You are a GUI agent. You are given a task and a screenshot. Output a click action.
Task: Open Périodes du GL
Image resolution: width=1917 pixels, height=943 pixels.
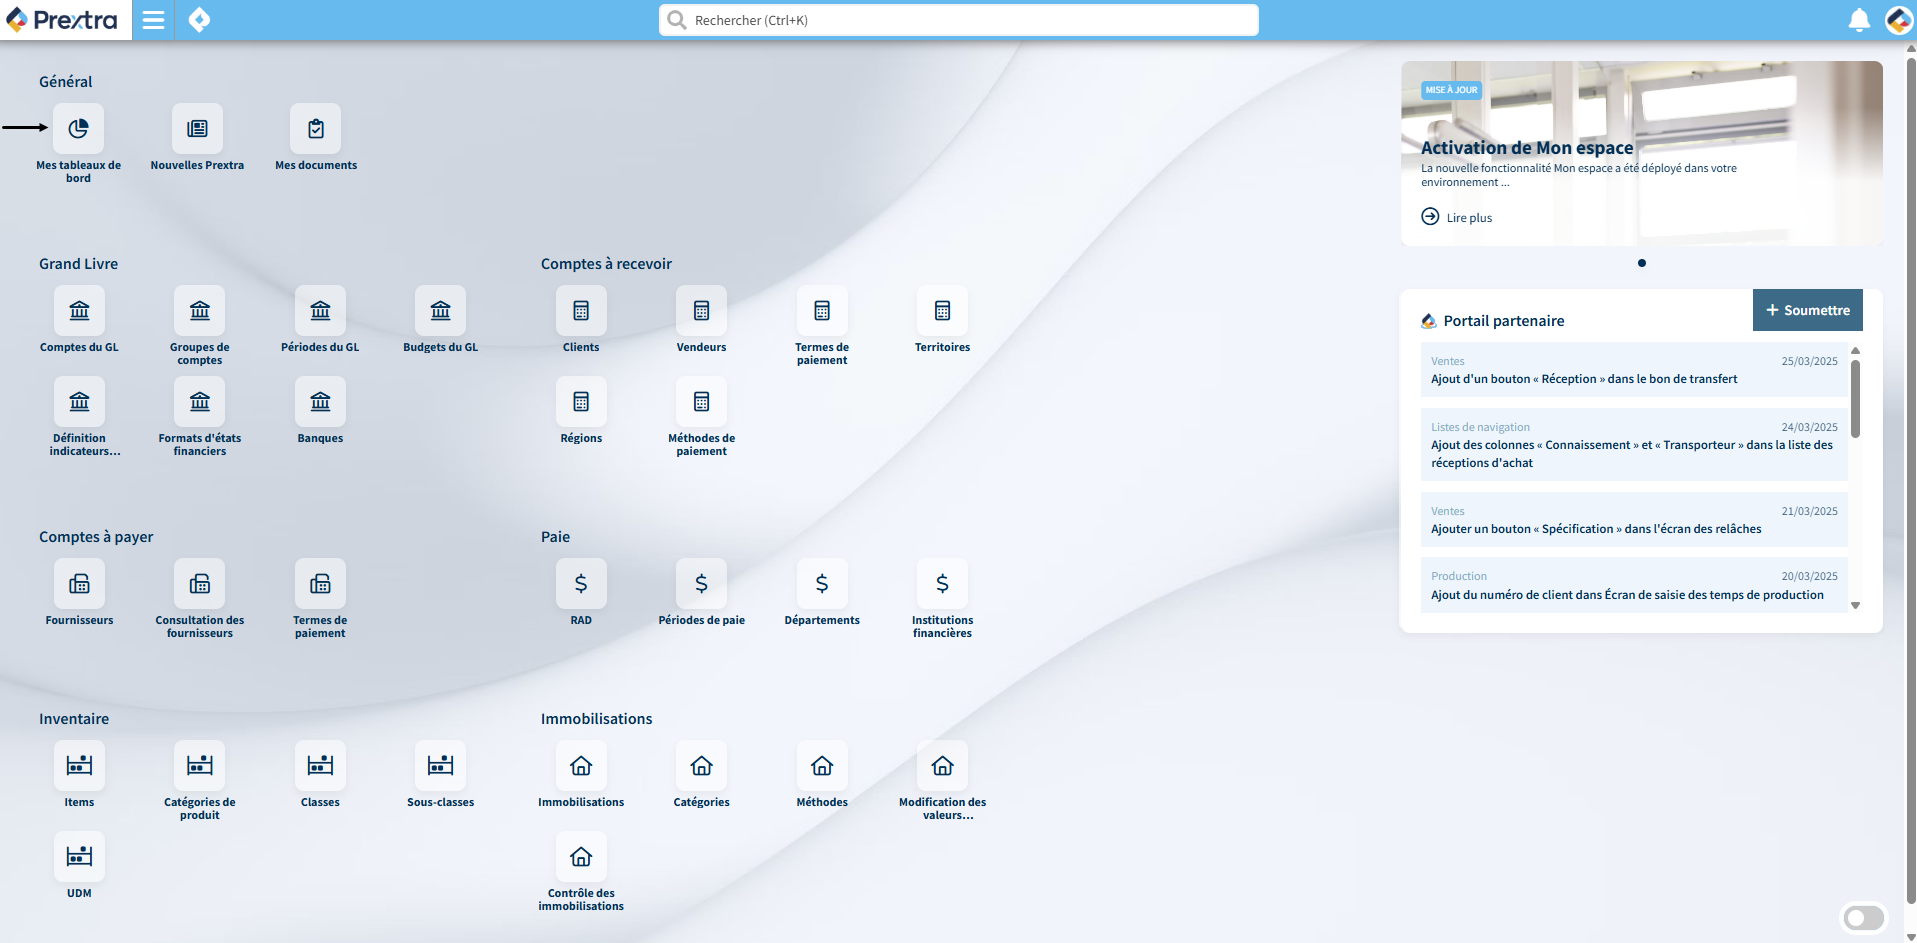320,311
